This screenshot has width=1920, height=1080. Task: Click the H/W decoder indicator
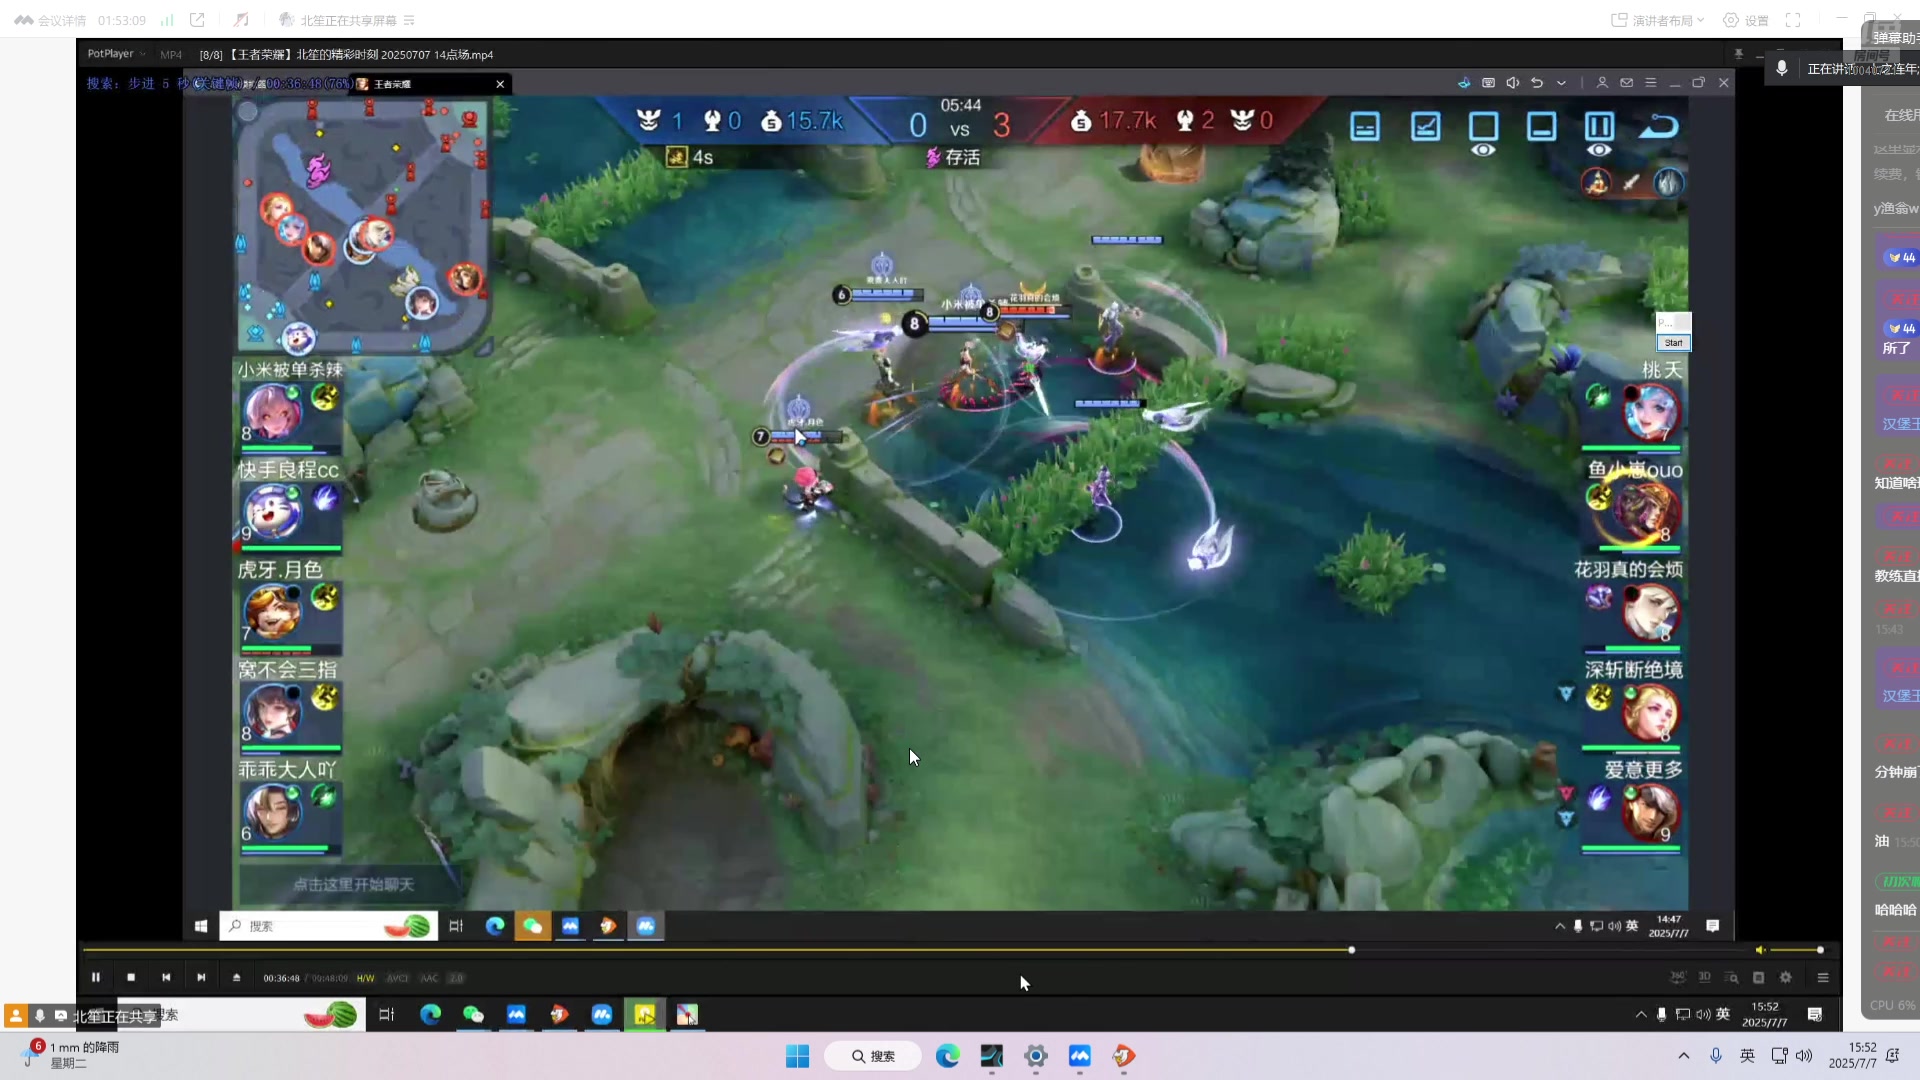365,978
